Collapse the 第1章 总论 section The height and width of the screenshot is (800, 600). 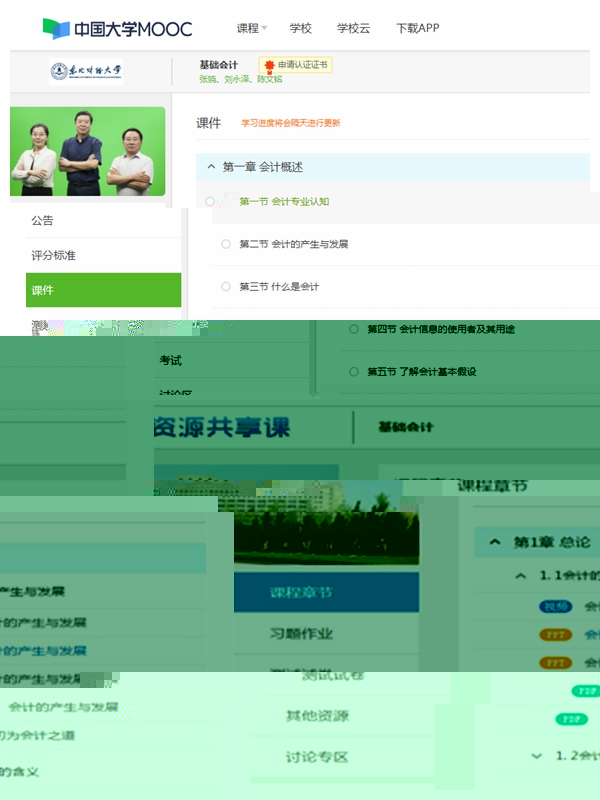point(494,542)
